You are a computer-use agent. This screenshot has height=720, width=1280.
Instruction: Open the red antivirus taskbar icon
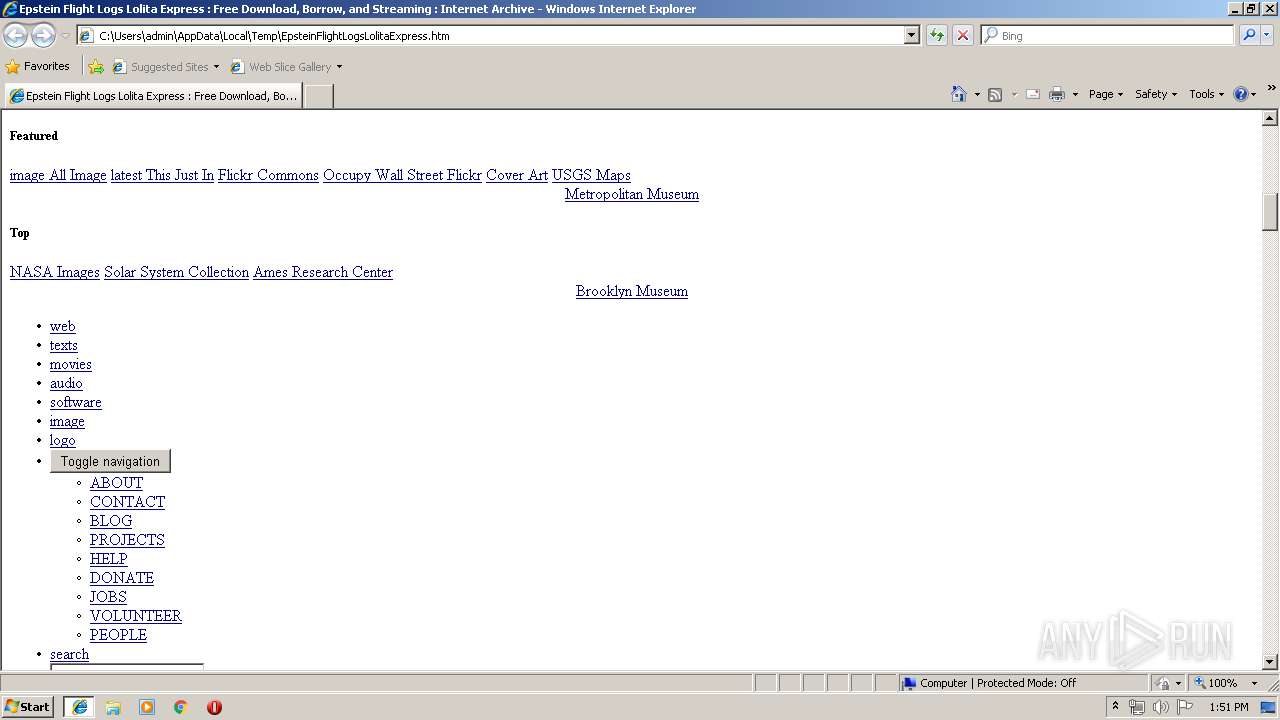214,707
